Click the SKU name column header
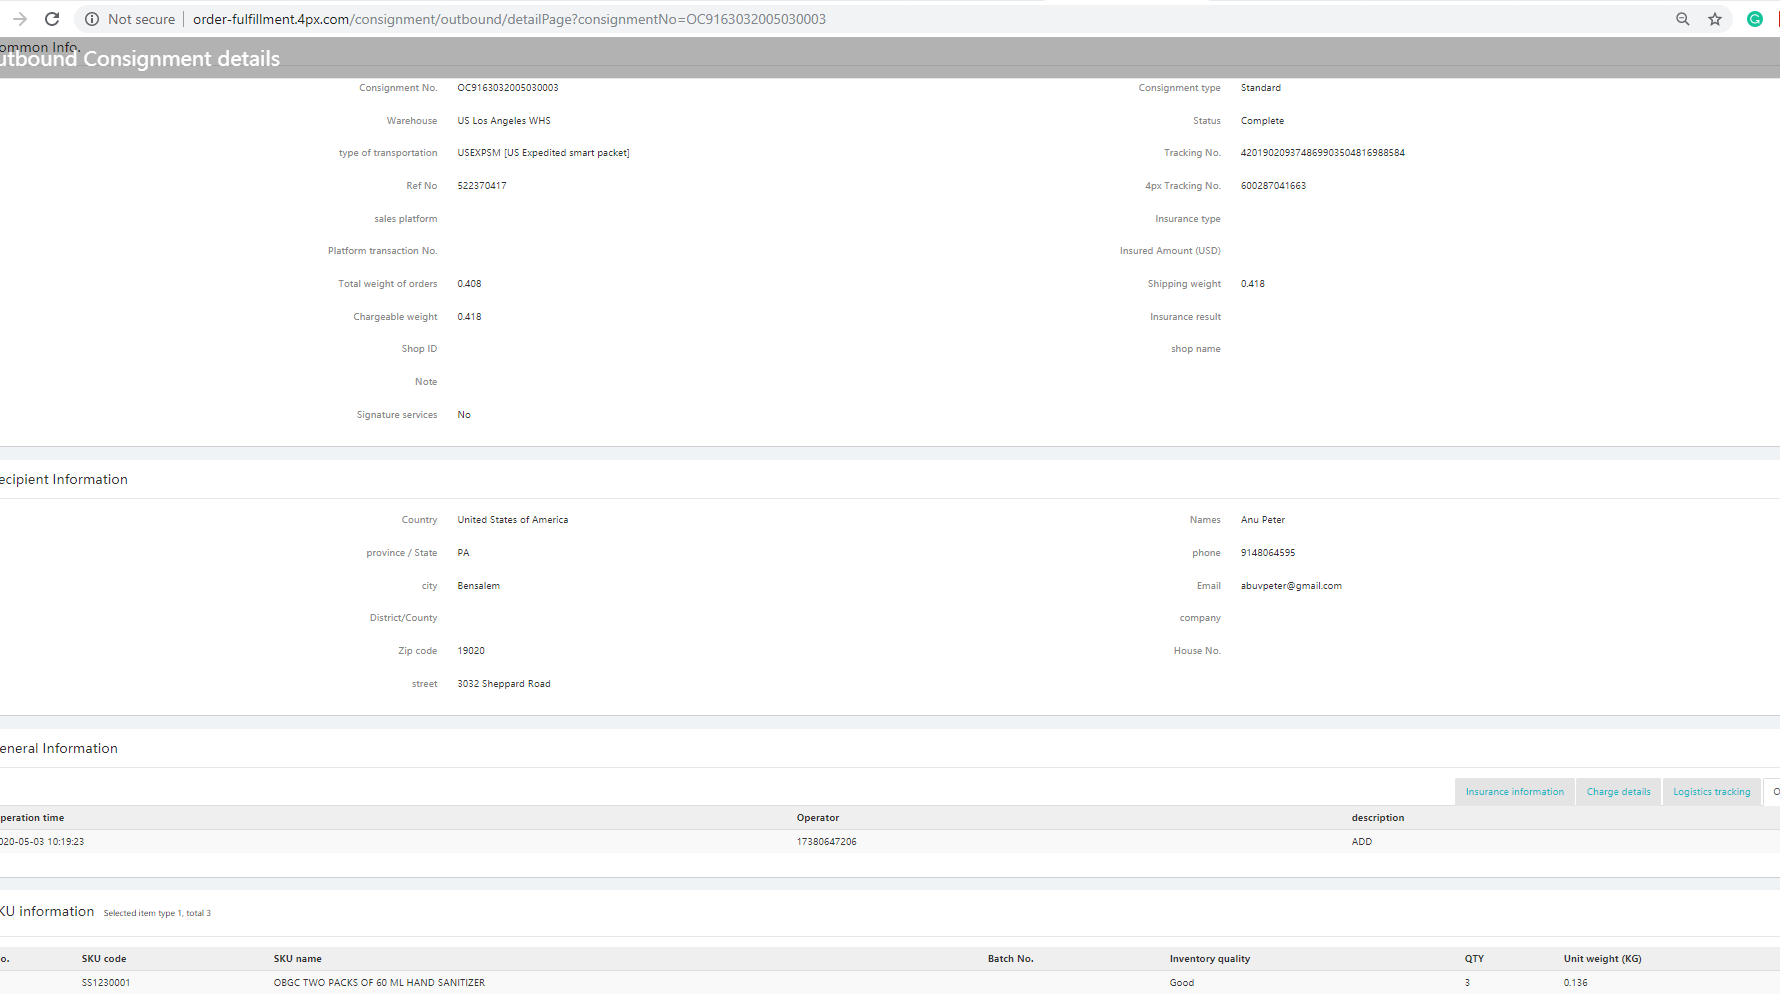This screenshot has width=1780, height=1007. point(297,959)
